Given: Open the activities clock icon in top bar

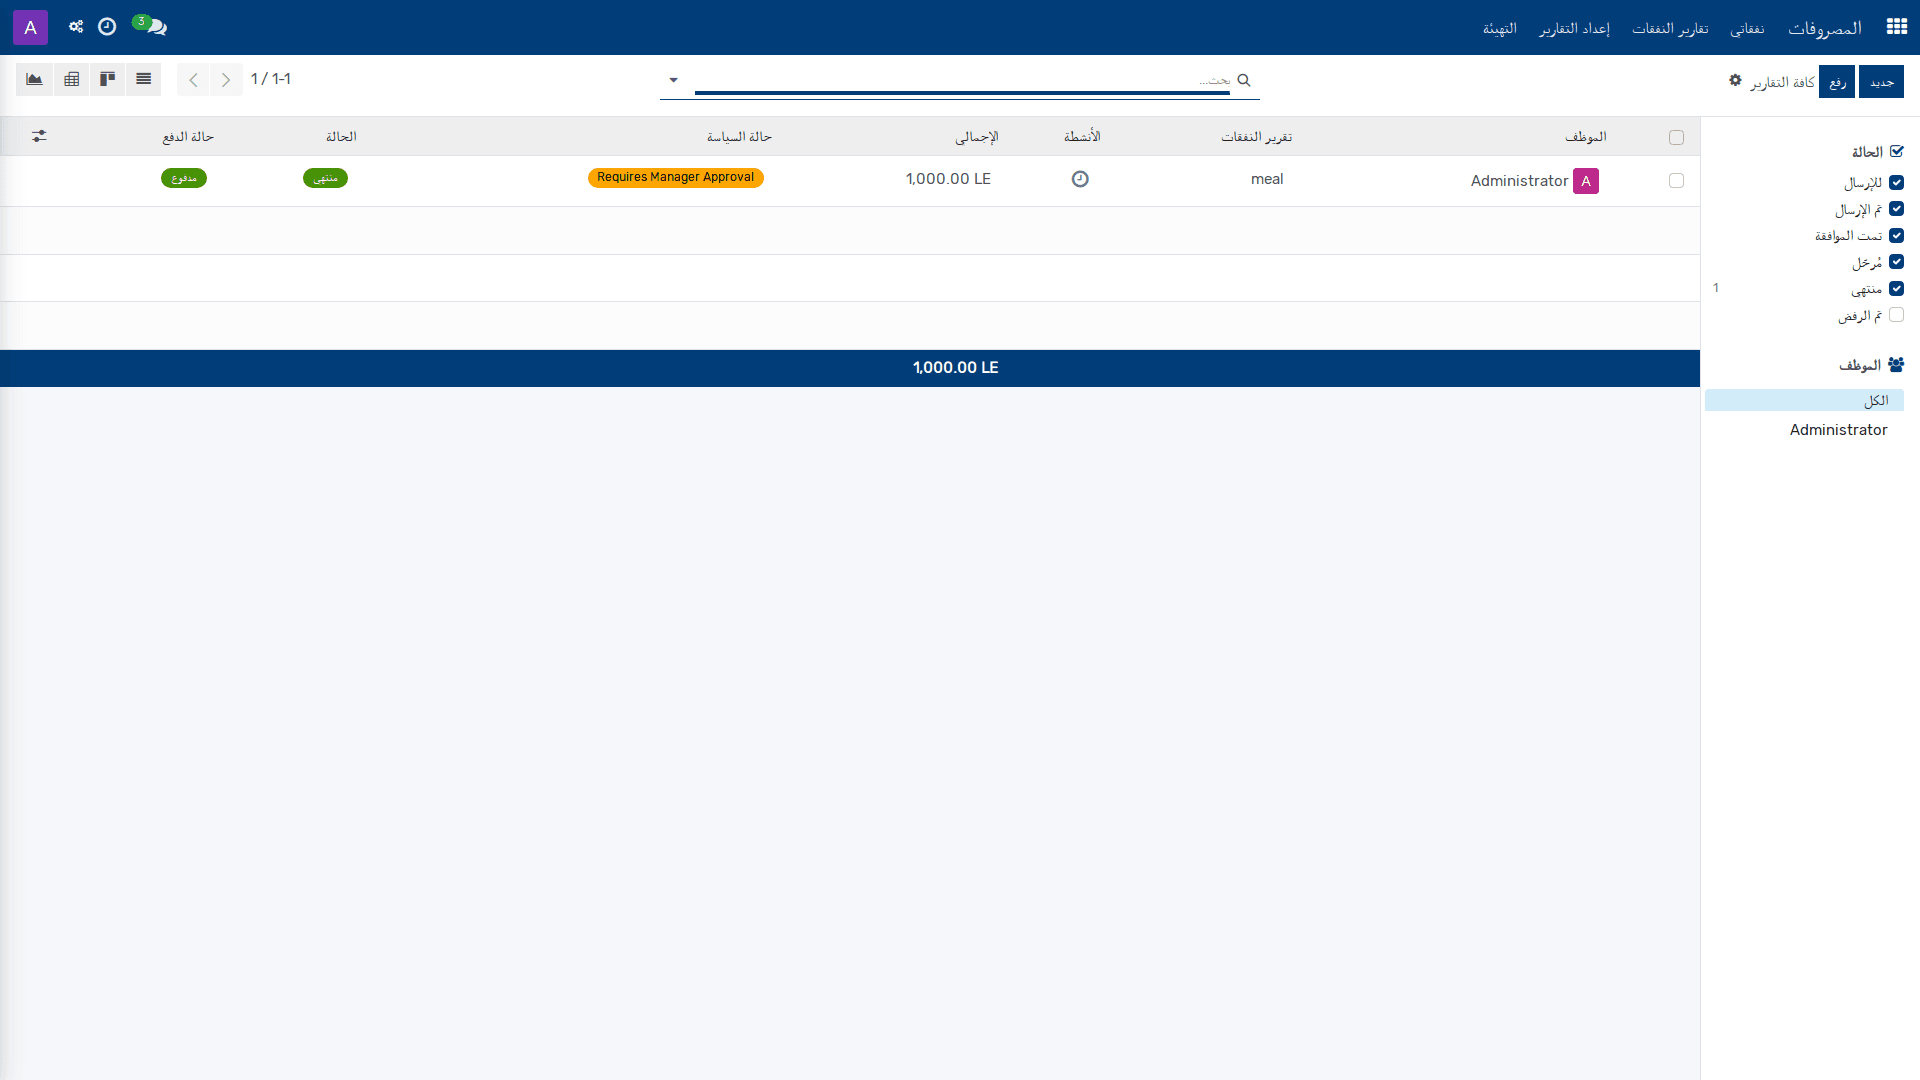Looking at the screenshot, I should click(107, 27).
